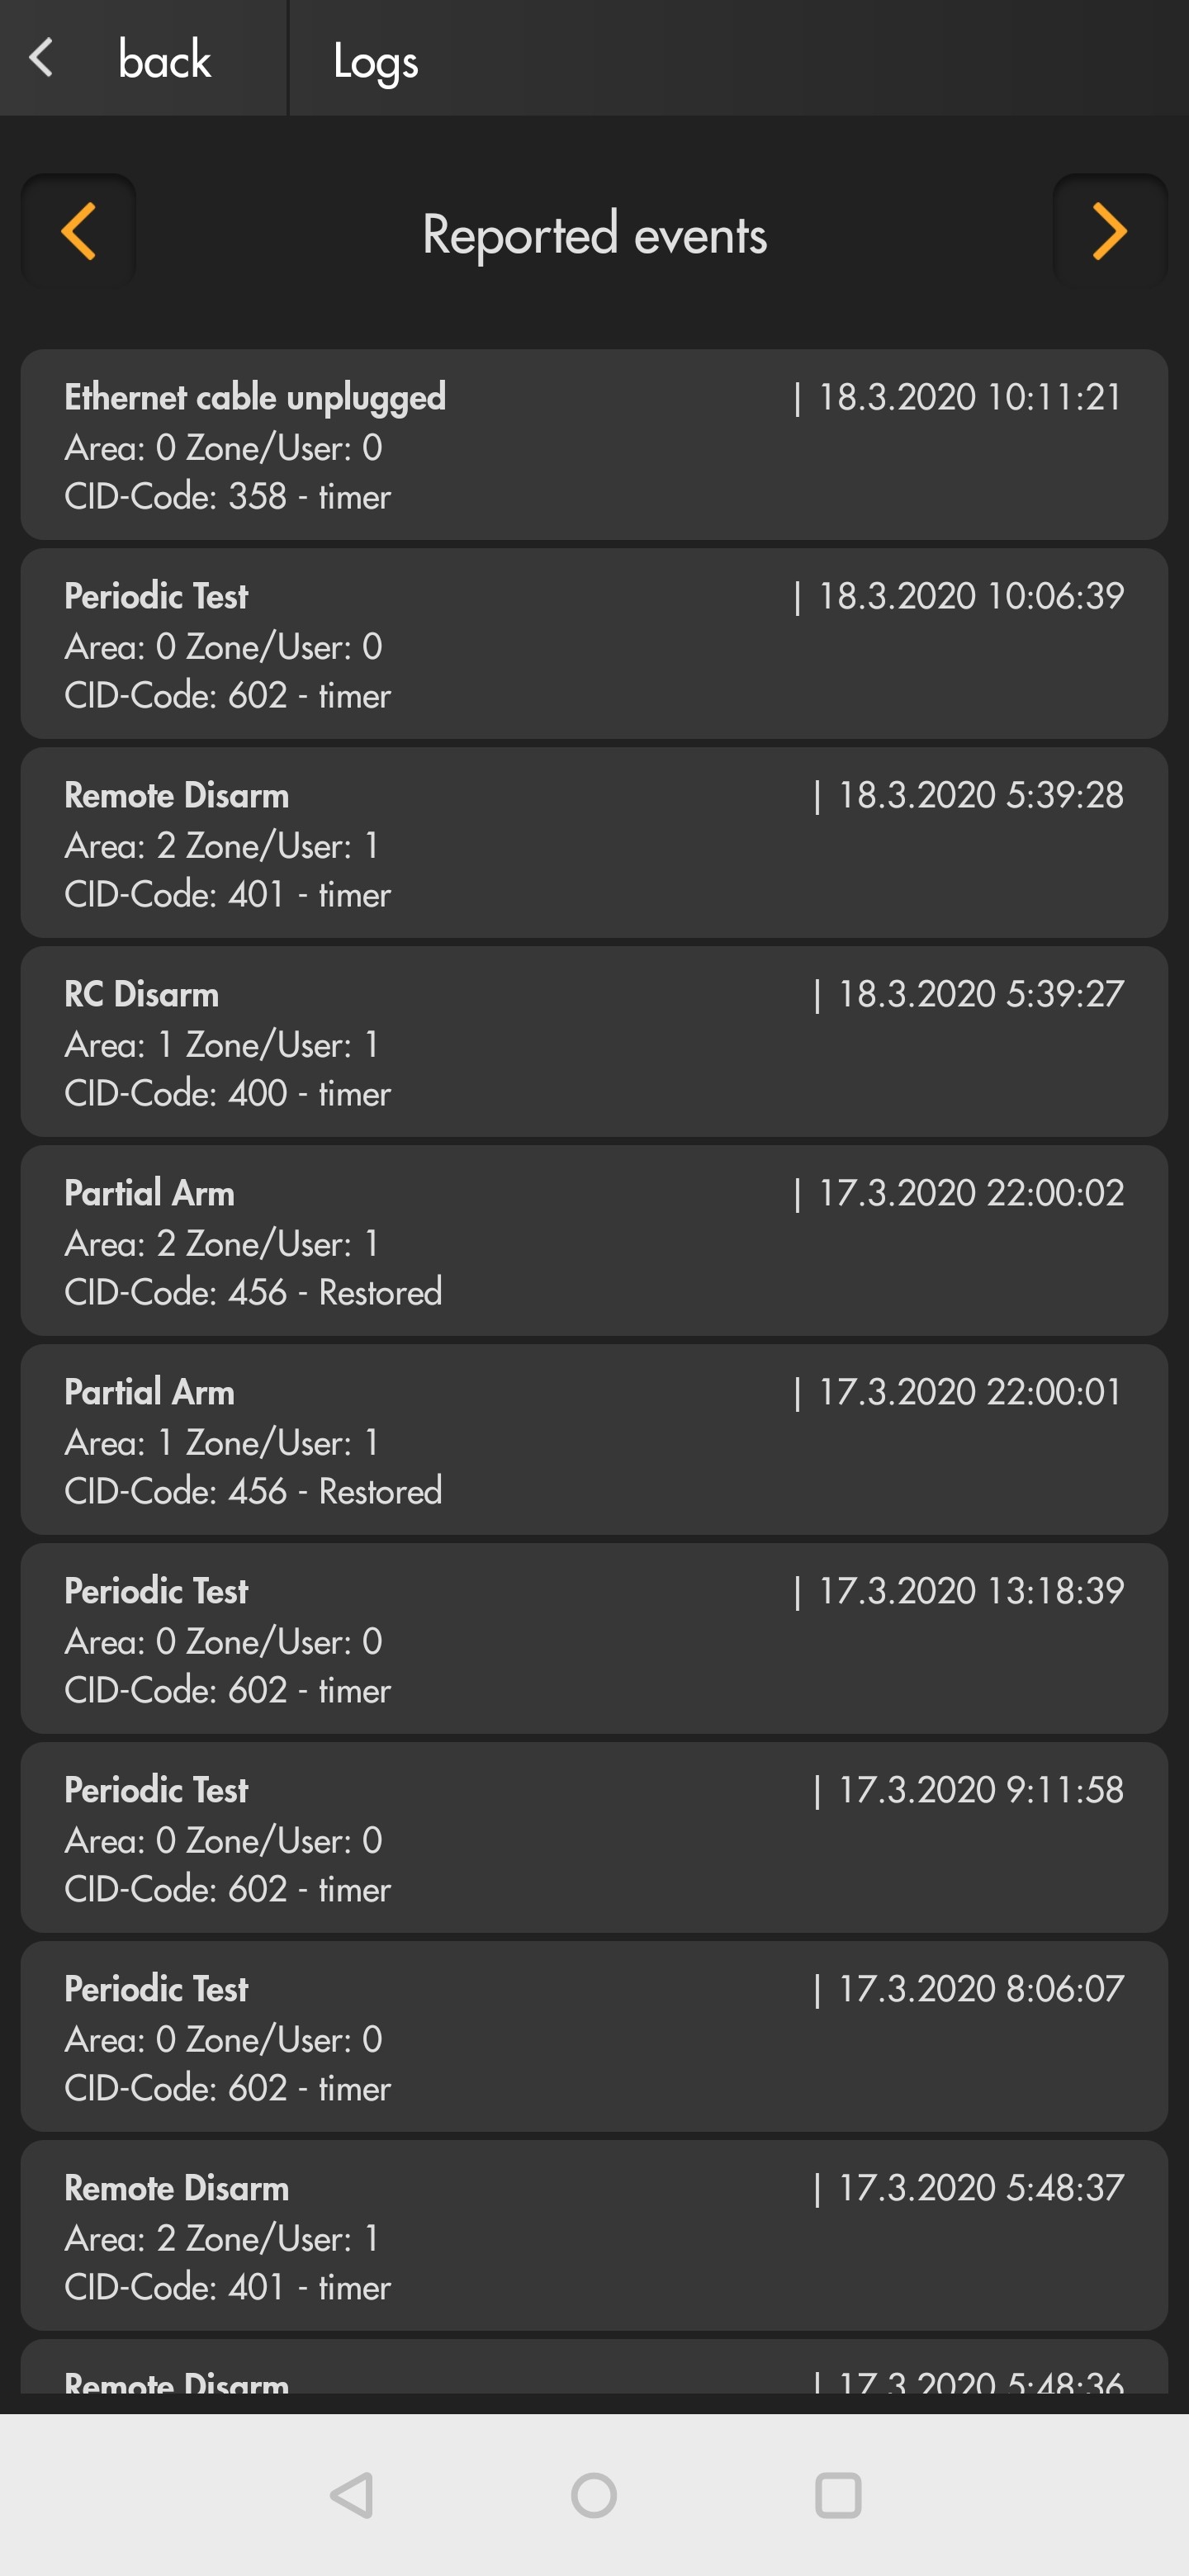Tap the back chevron arrow icon
Viewport: 1189px width, 2576px height.
pos(42,58)
